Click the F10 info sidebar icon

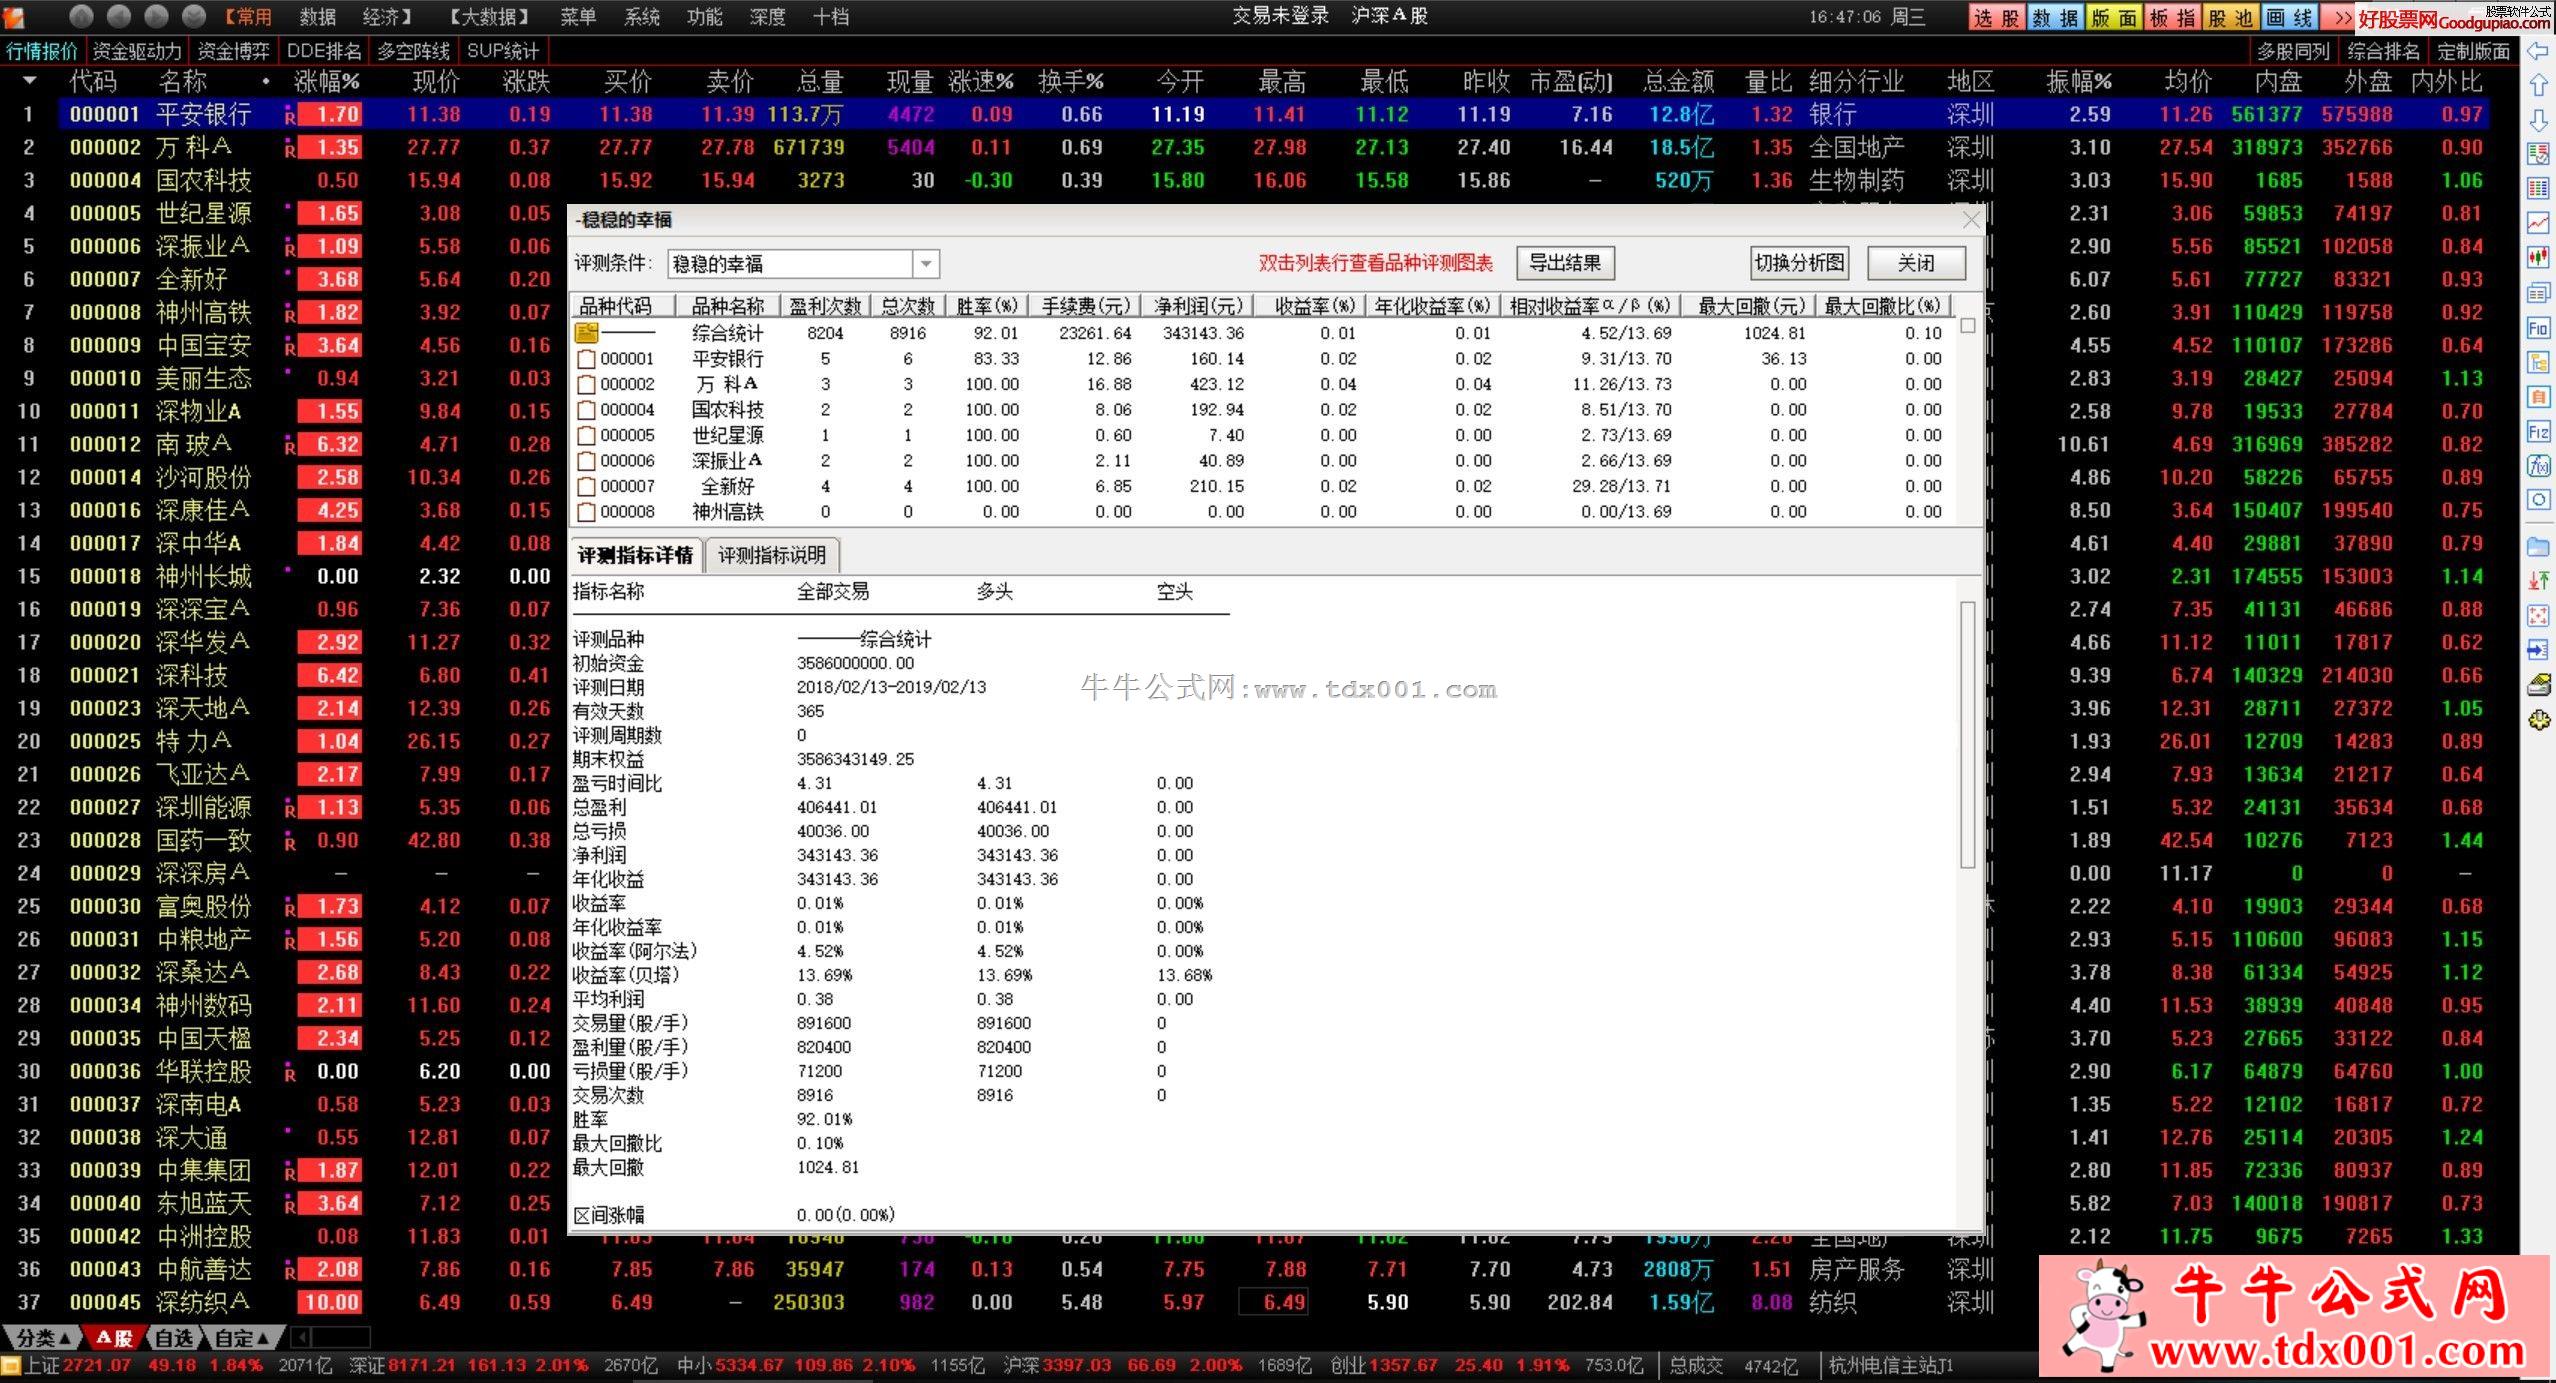(x=2538, y=328)
